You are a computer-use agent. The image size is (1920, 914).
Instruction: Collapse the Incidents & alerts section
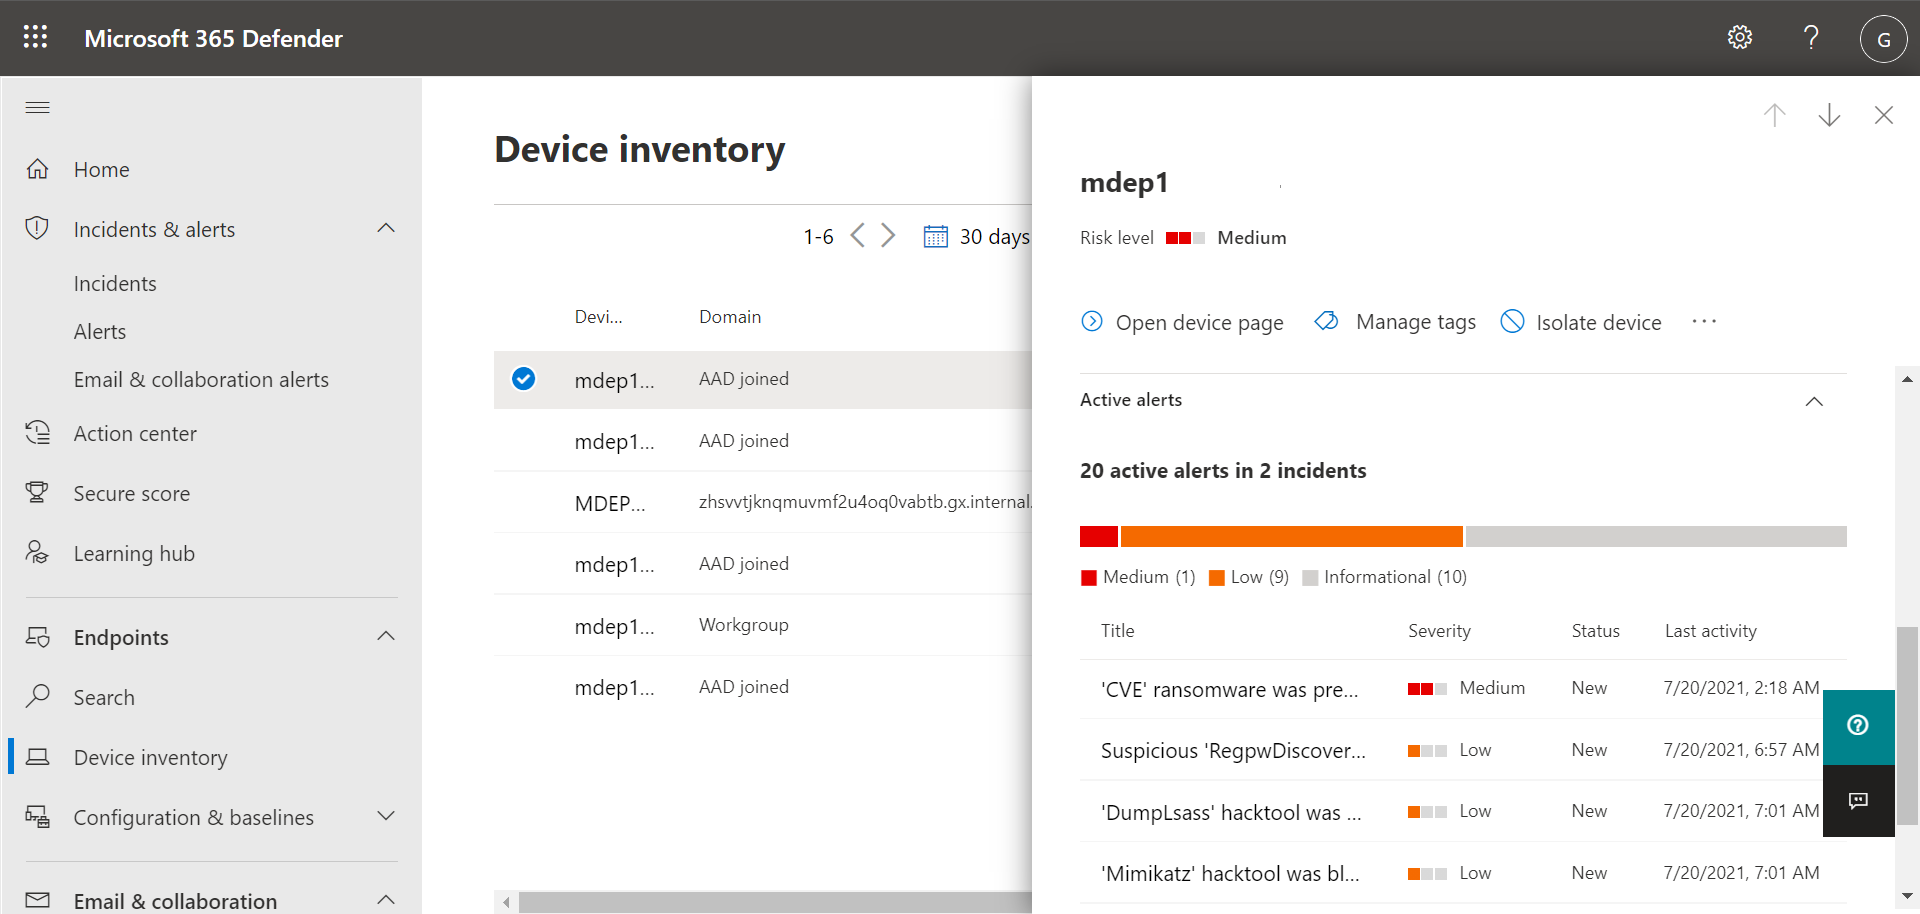(386, 229)
